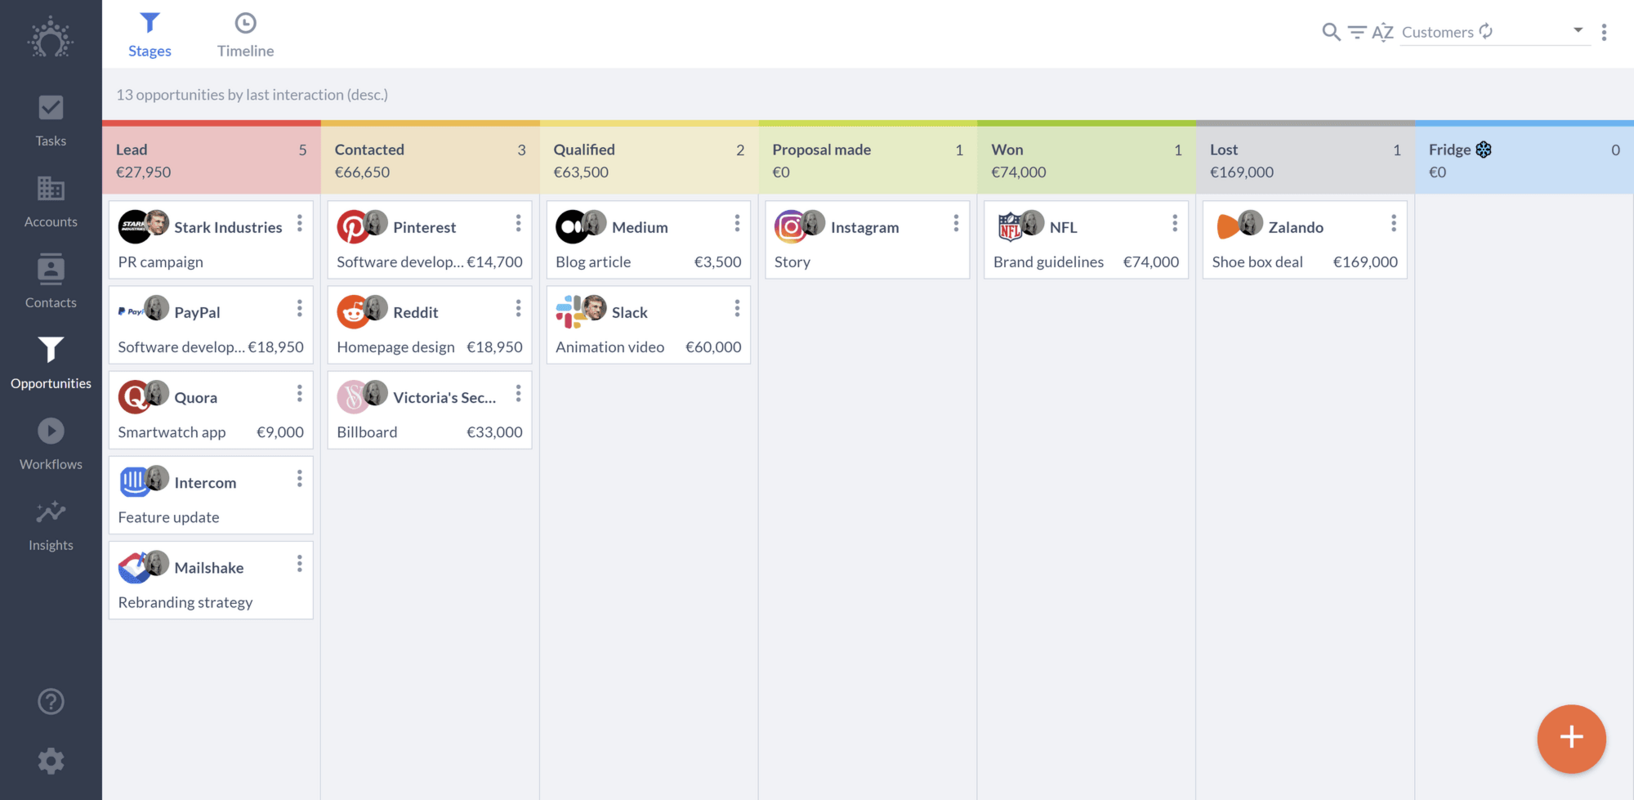The width and height of the screenshot is (1634, 800).
Task: Navigate to Workflows via the sidebar icon
Action: point(50,441)
